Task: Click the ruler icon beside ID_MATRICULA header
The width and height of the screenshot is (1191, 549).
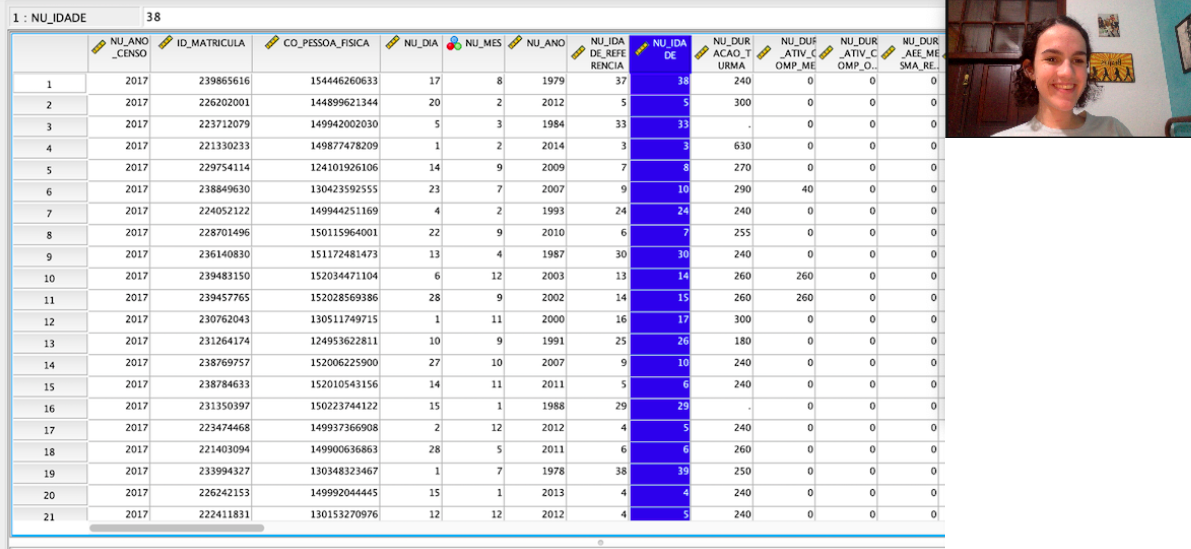Action: click(x=165, y=43)
